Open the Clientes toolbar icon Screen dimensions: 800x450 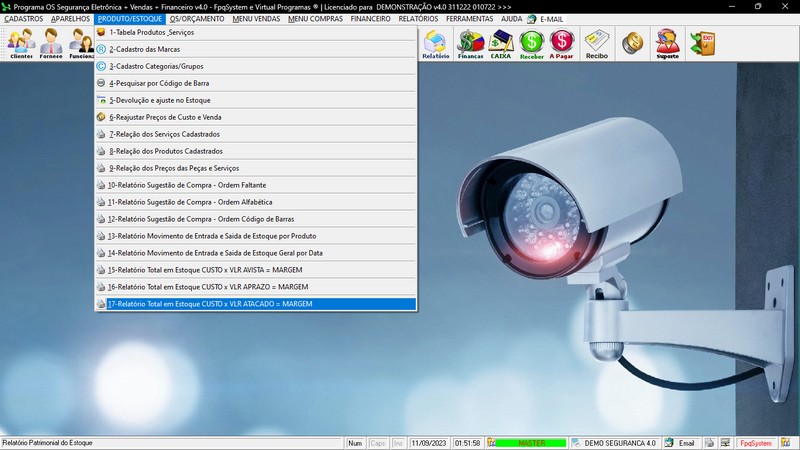21,43
